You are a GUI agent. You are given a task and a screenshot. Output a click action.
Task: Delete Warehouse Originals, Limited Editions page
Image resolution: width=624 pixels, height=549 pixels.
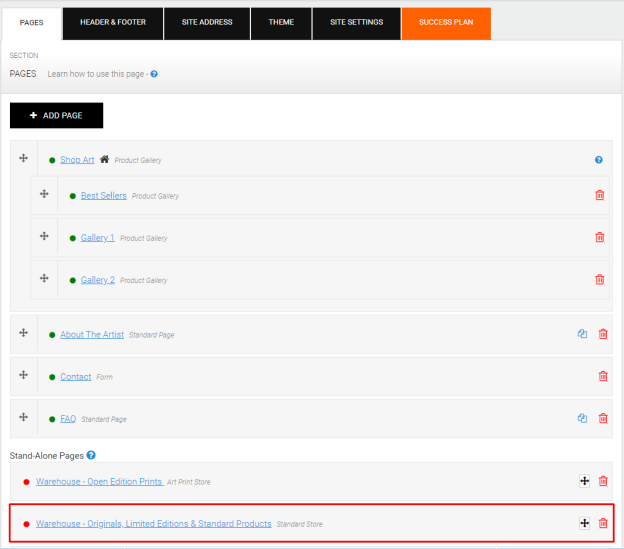(x=603, y=523)
